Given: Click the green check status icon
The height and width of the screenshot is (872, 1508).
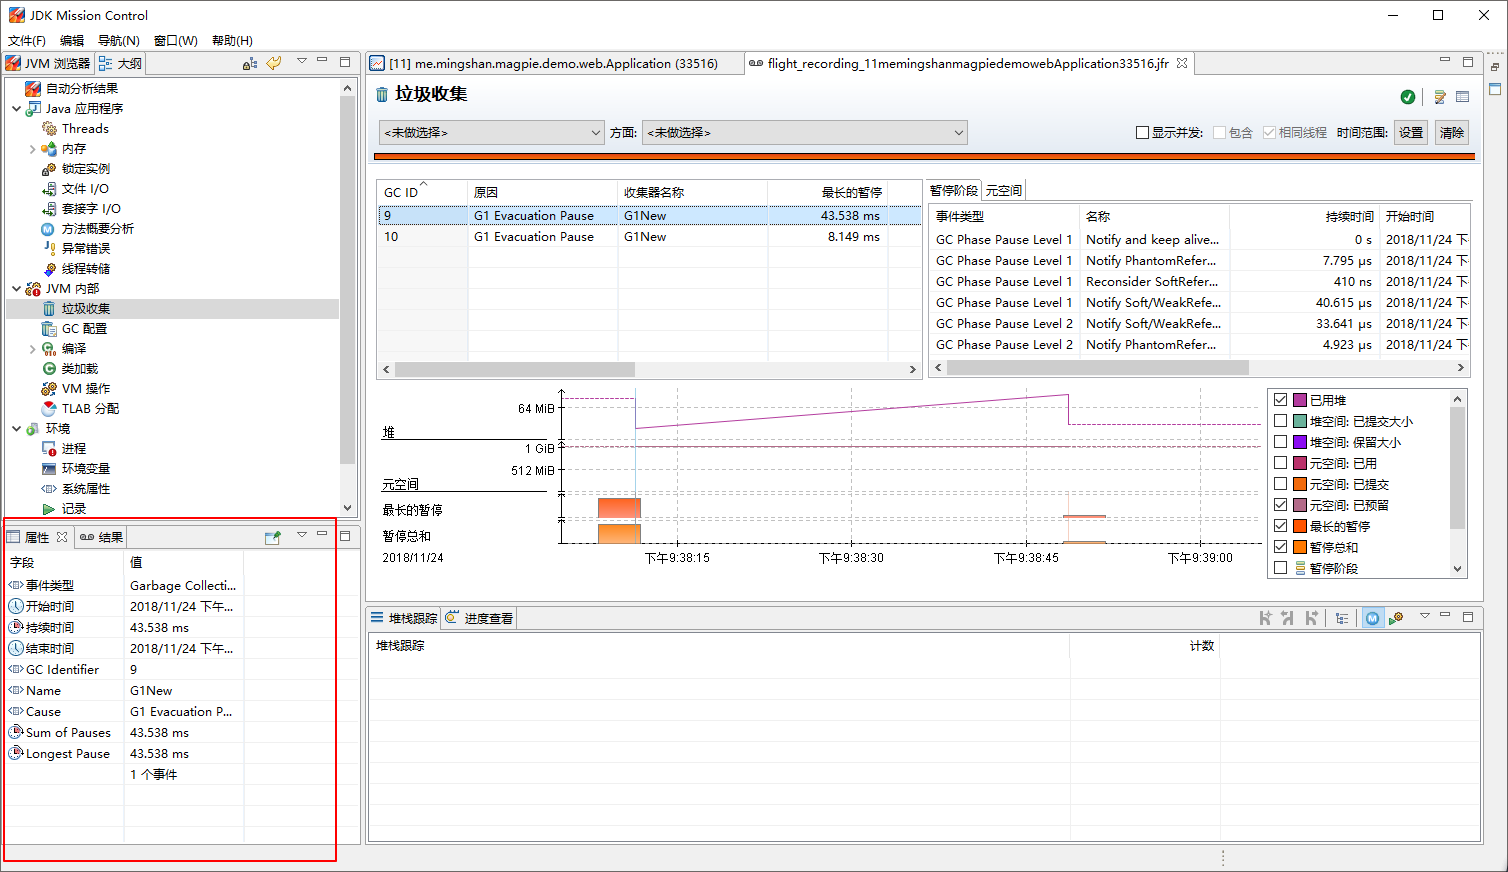Looking at the screenshot, I should click(x=1408, y=97).
